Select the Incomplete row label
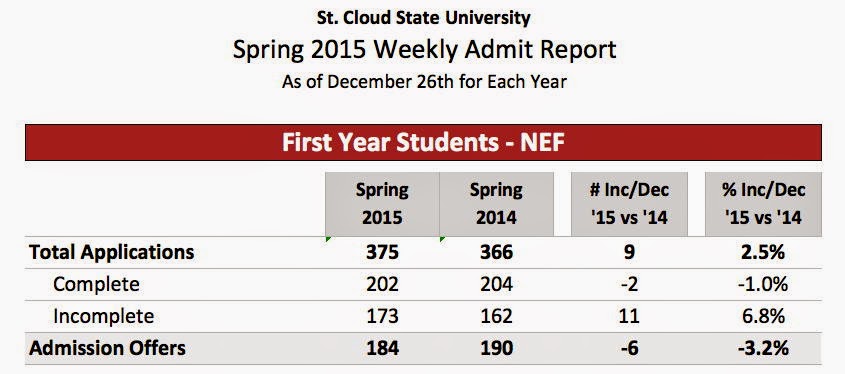Viewport: 845px width, 374px height. pos(103,316)
